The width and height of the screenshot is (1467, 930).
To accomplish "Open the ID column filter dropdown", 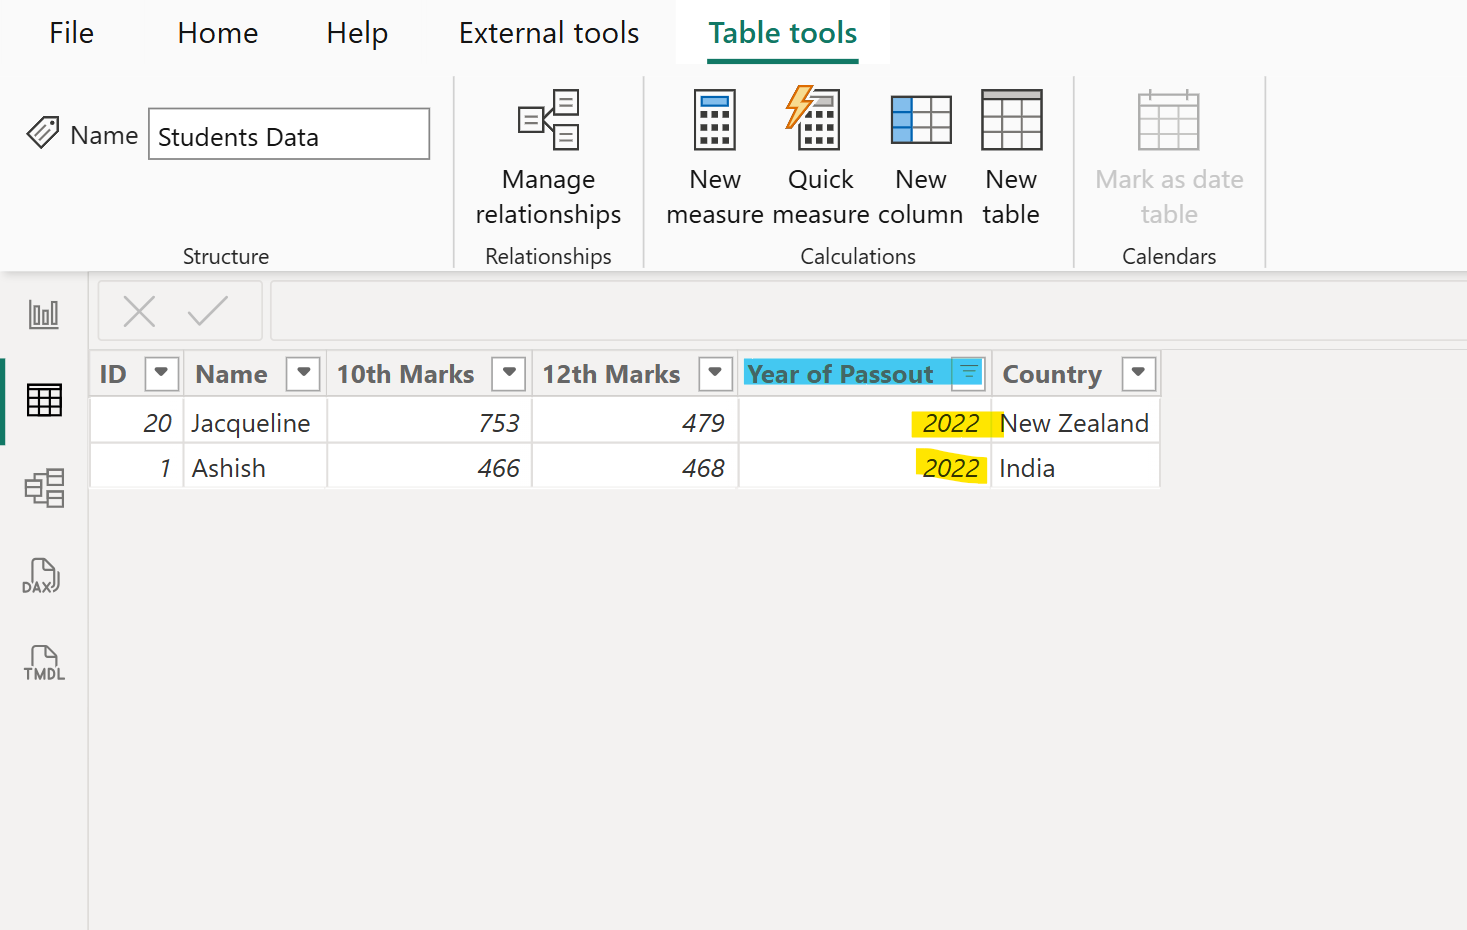I will [x=162, y=373].
